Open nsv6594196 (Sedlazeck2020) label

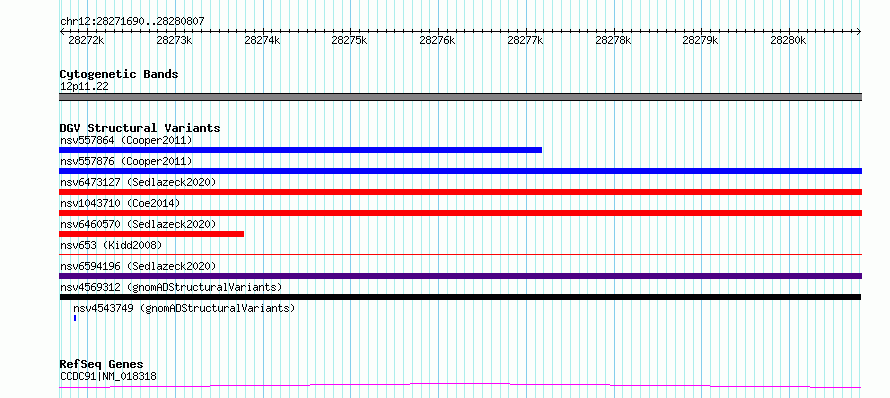coord(138,266)
